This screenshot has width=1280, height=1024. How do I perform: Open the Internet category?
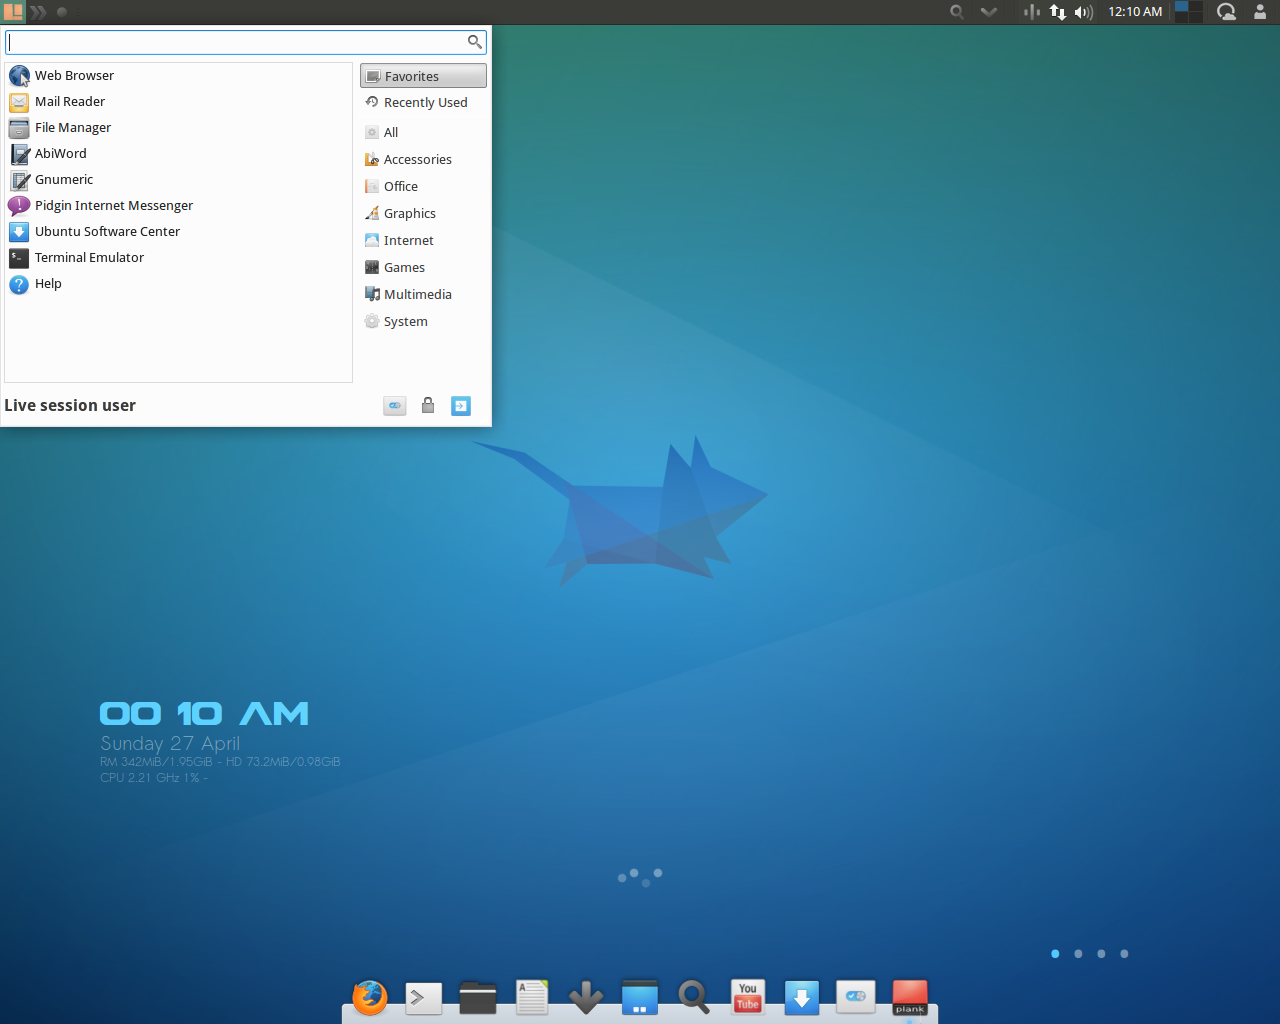click(x=423, y=240)
